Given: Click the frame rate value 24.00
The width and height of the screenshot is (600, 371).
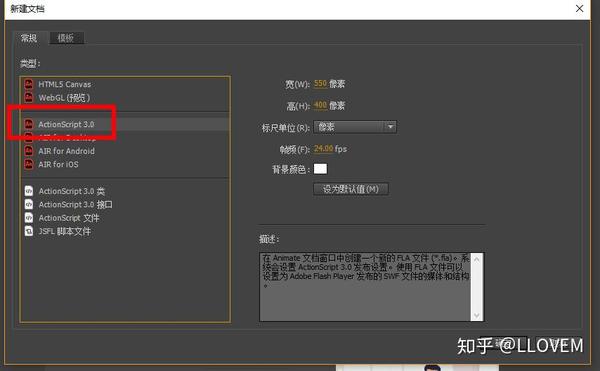Looking at the screenshot, I should coord(323,148).
